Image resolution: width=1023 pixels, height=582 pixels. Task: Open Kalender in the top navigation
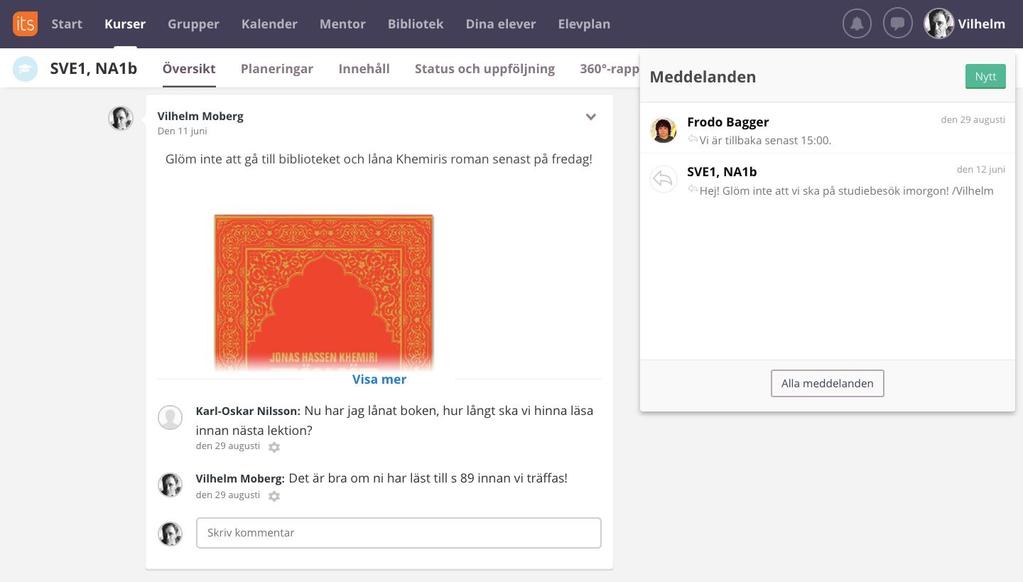[269, 24]
